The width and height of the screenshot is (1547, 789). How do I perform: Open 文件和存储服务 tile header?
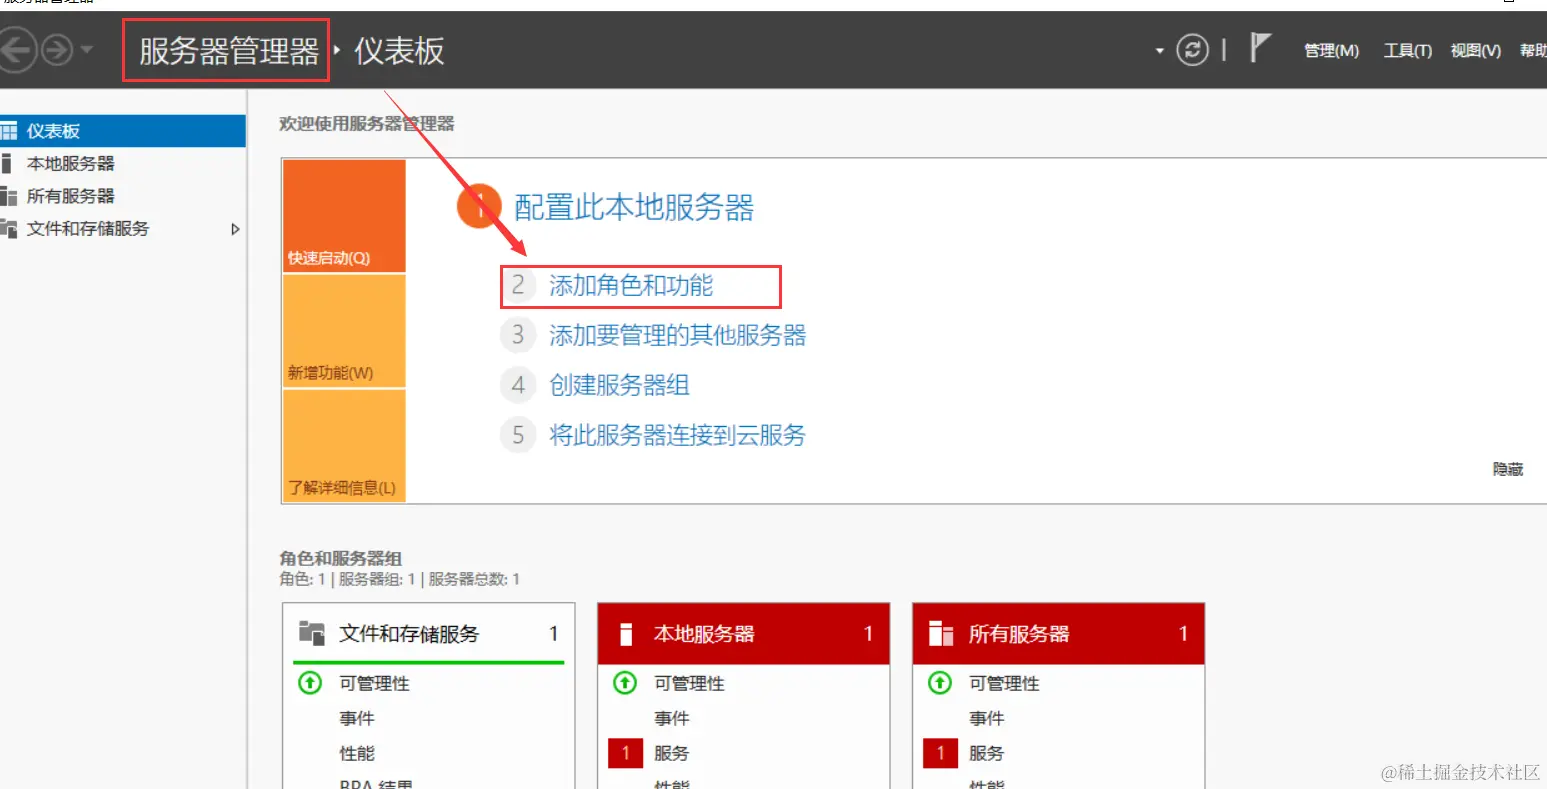[x=429, y=633]
